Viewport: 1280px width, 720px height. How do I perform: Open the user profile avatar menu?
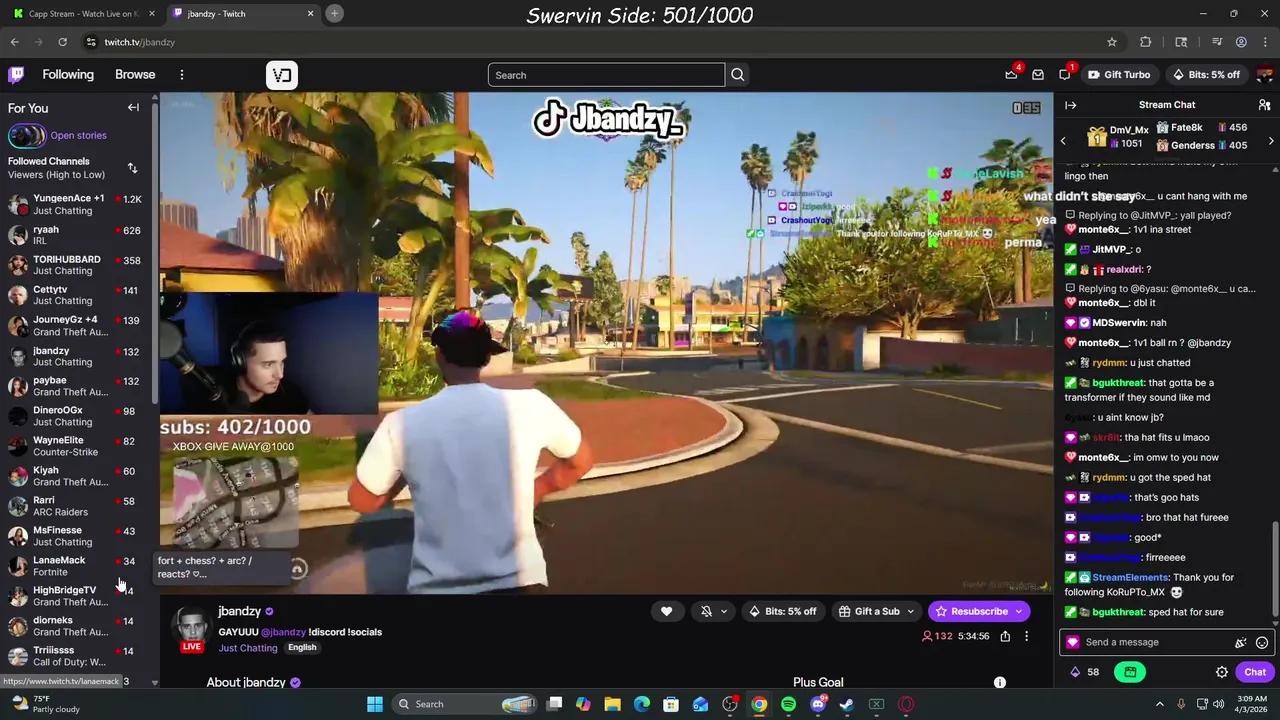pos(1264,75)
